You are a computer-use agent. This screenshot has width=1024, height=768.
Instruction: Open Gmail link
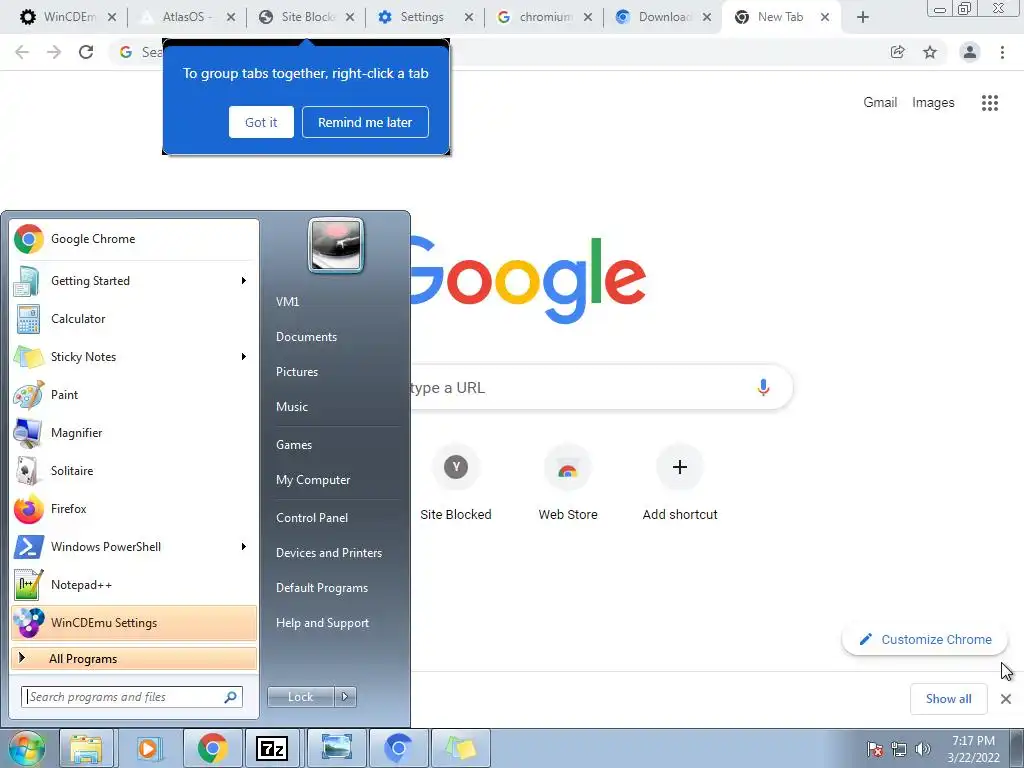point(880,103)
